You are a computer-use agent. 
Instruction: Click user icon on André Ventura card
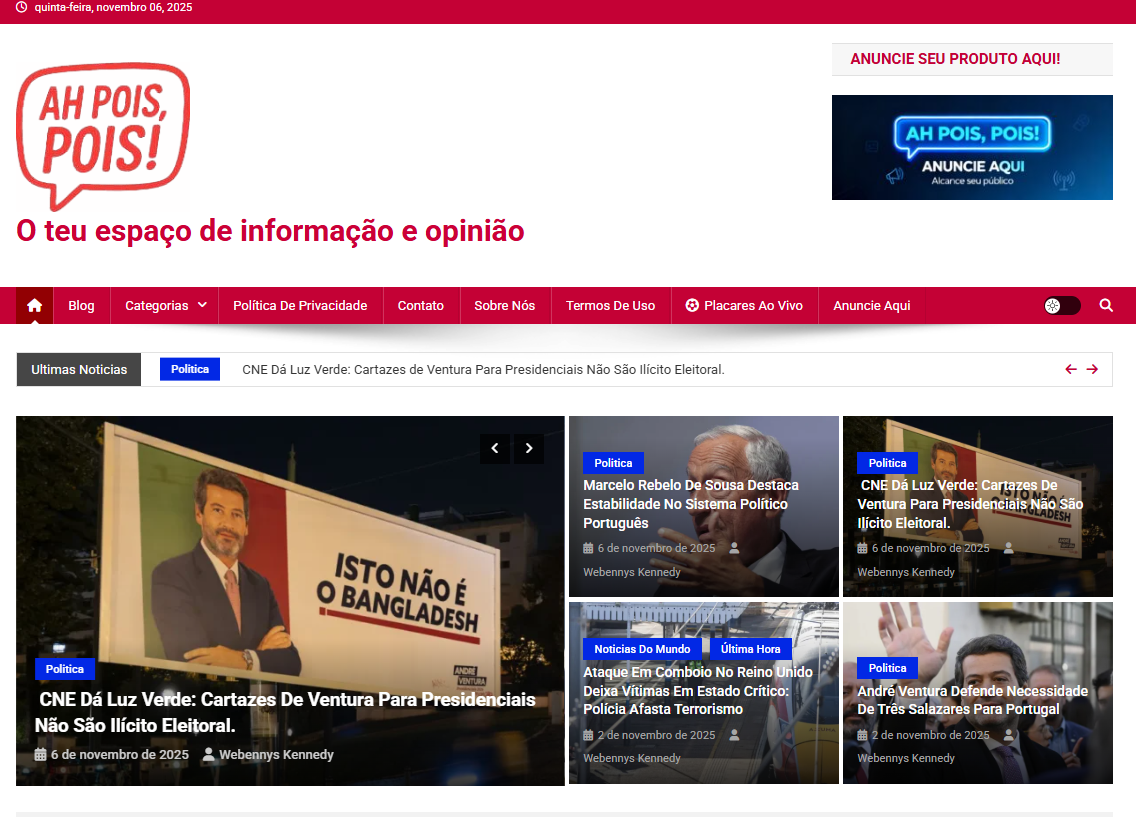pyautogui.click(x=1008, y=735)
